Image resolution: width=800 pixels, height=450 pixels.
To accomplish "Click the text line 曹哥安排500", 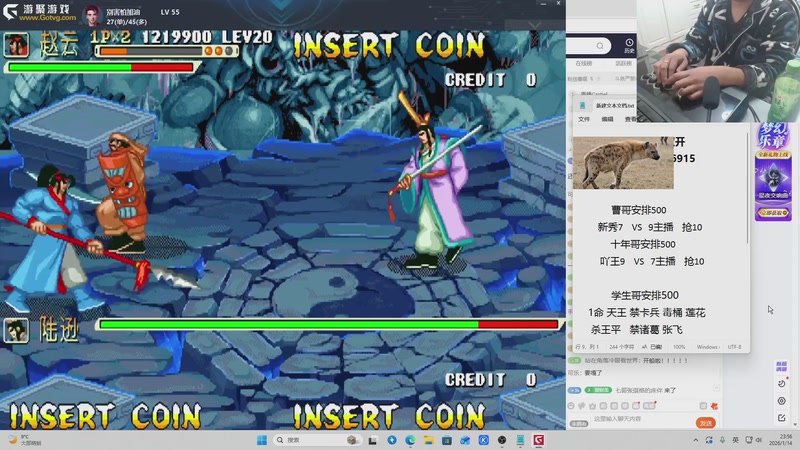I will coord(639,210).
